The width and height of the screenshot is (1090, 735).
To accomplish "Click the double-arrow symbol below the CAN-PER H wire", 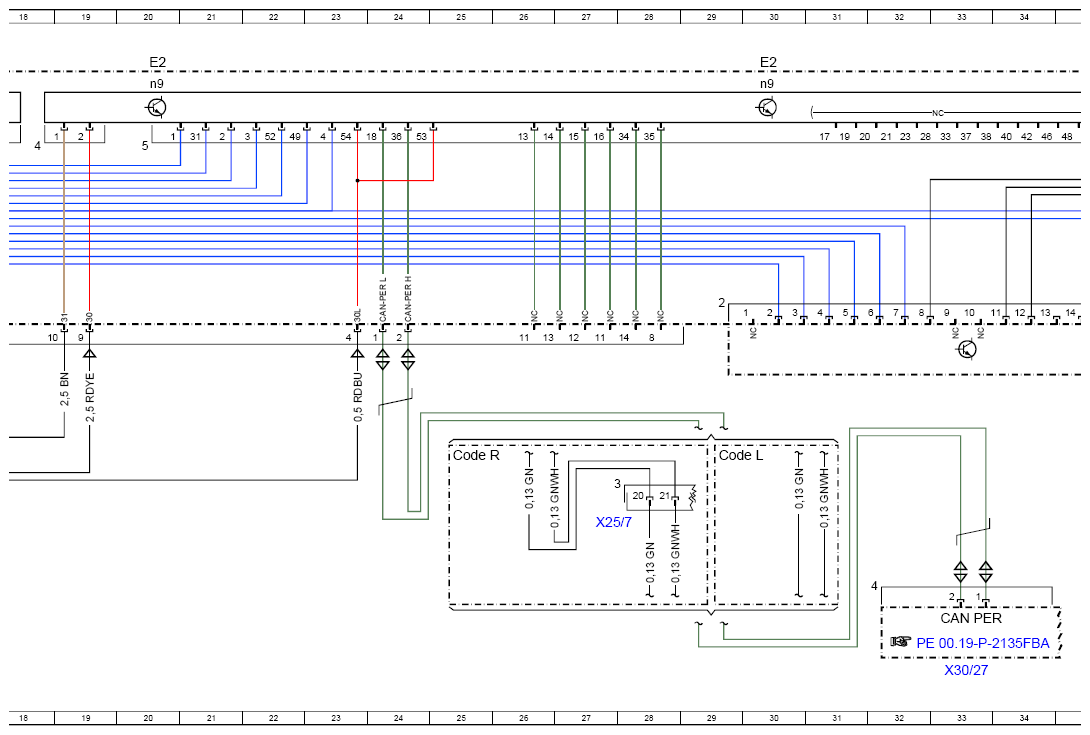I will point(408,360).
